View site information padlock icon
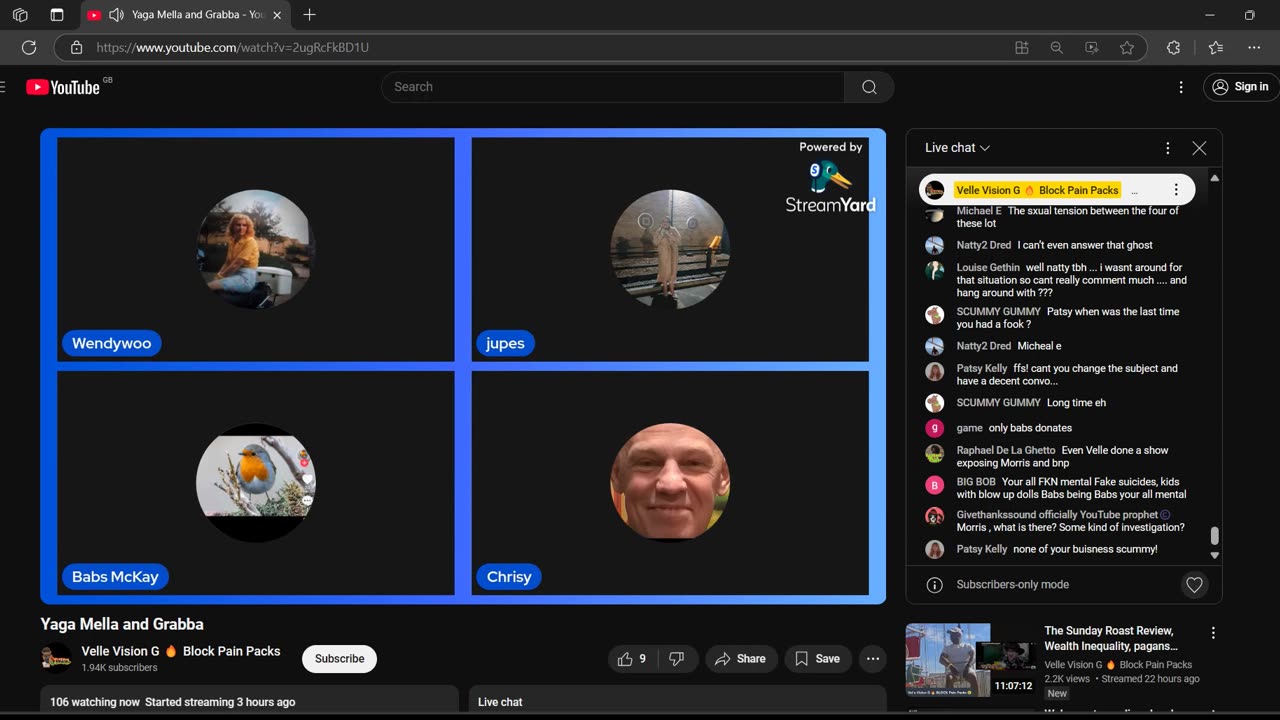 click(76, 47)
